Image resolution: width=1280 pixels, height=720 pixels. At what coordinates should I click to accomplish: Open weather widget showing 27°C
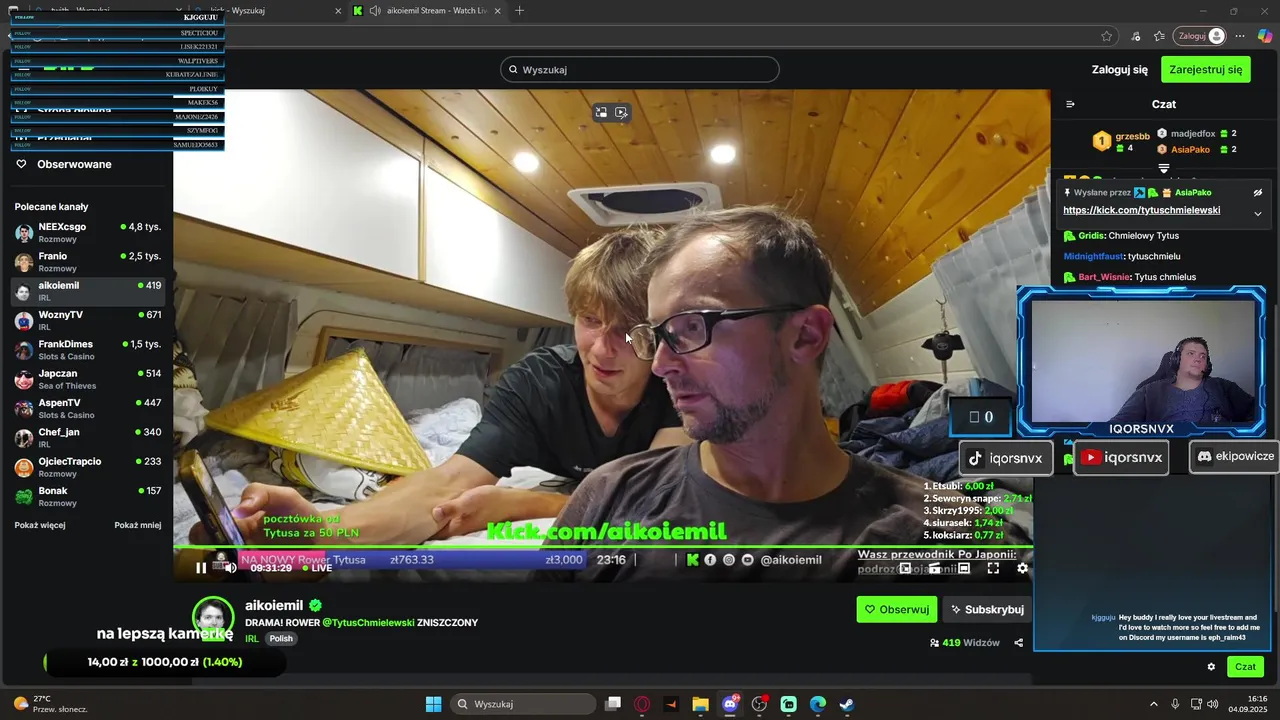(50, 704)
